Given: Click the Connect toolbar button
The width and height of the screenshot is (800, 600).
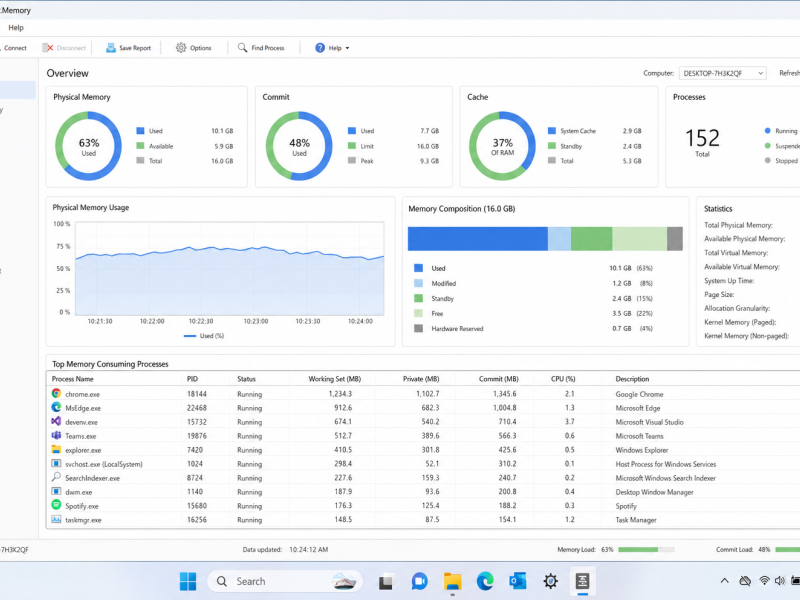Looking at the screenshot, I should (13, 48).
